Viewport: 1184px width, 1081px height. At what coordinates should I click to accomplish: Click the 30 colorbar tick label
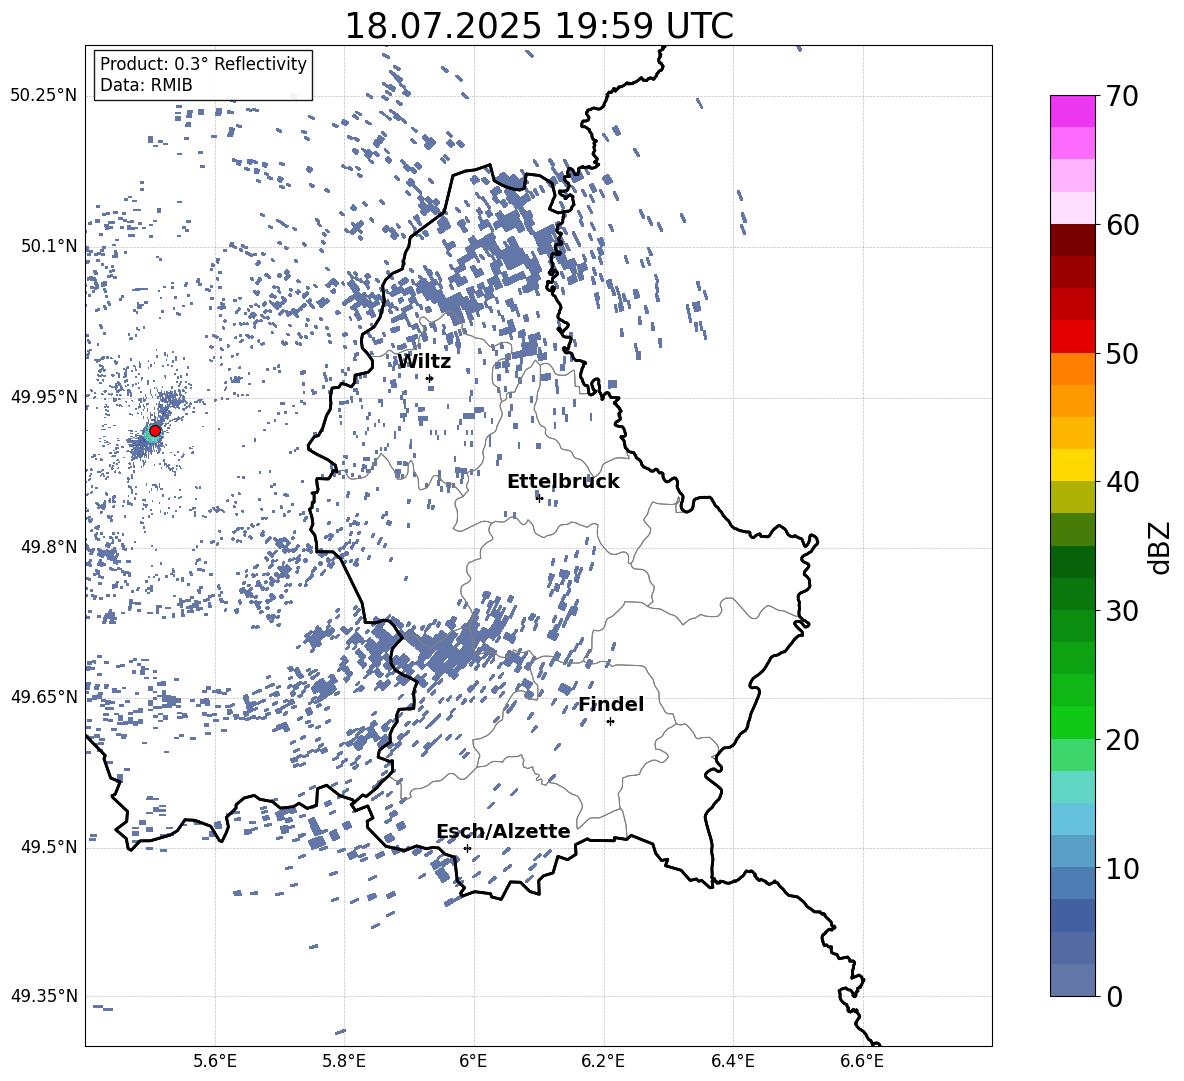point(1122,611)
